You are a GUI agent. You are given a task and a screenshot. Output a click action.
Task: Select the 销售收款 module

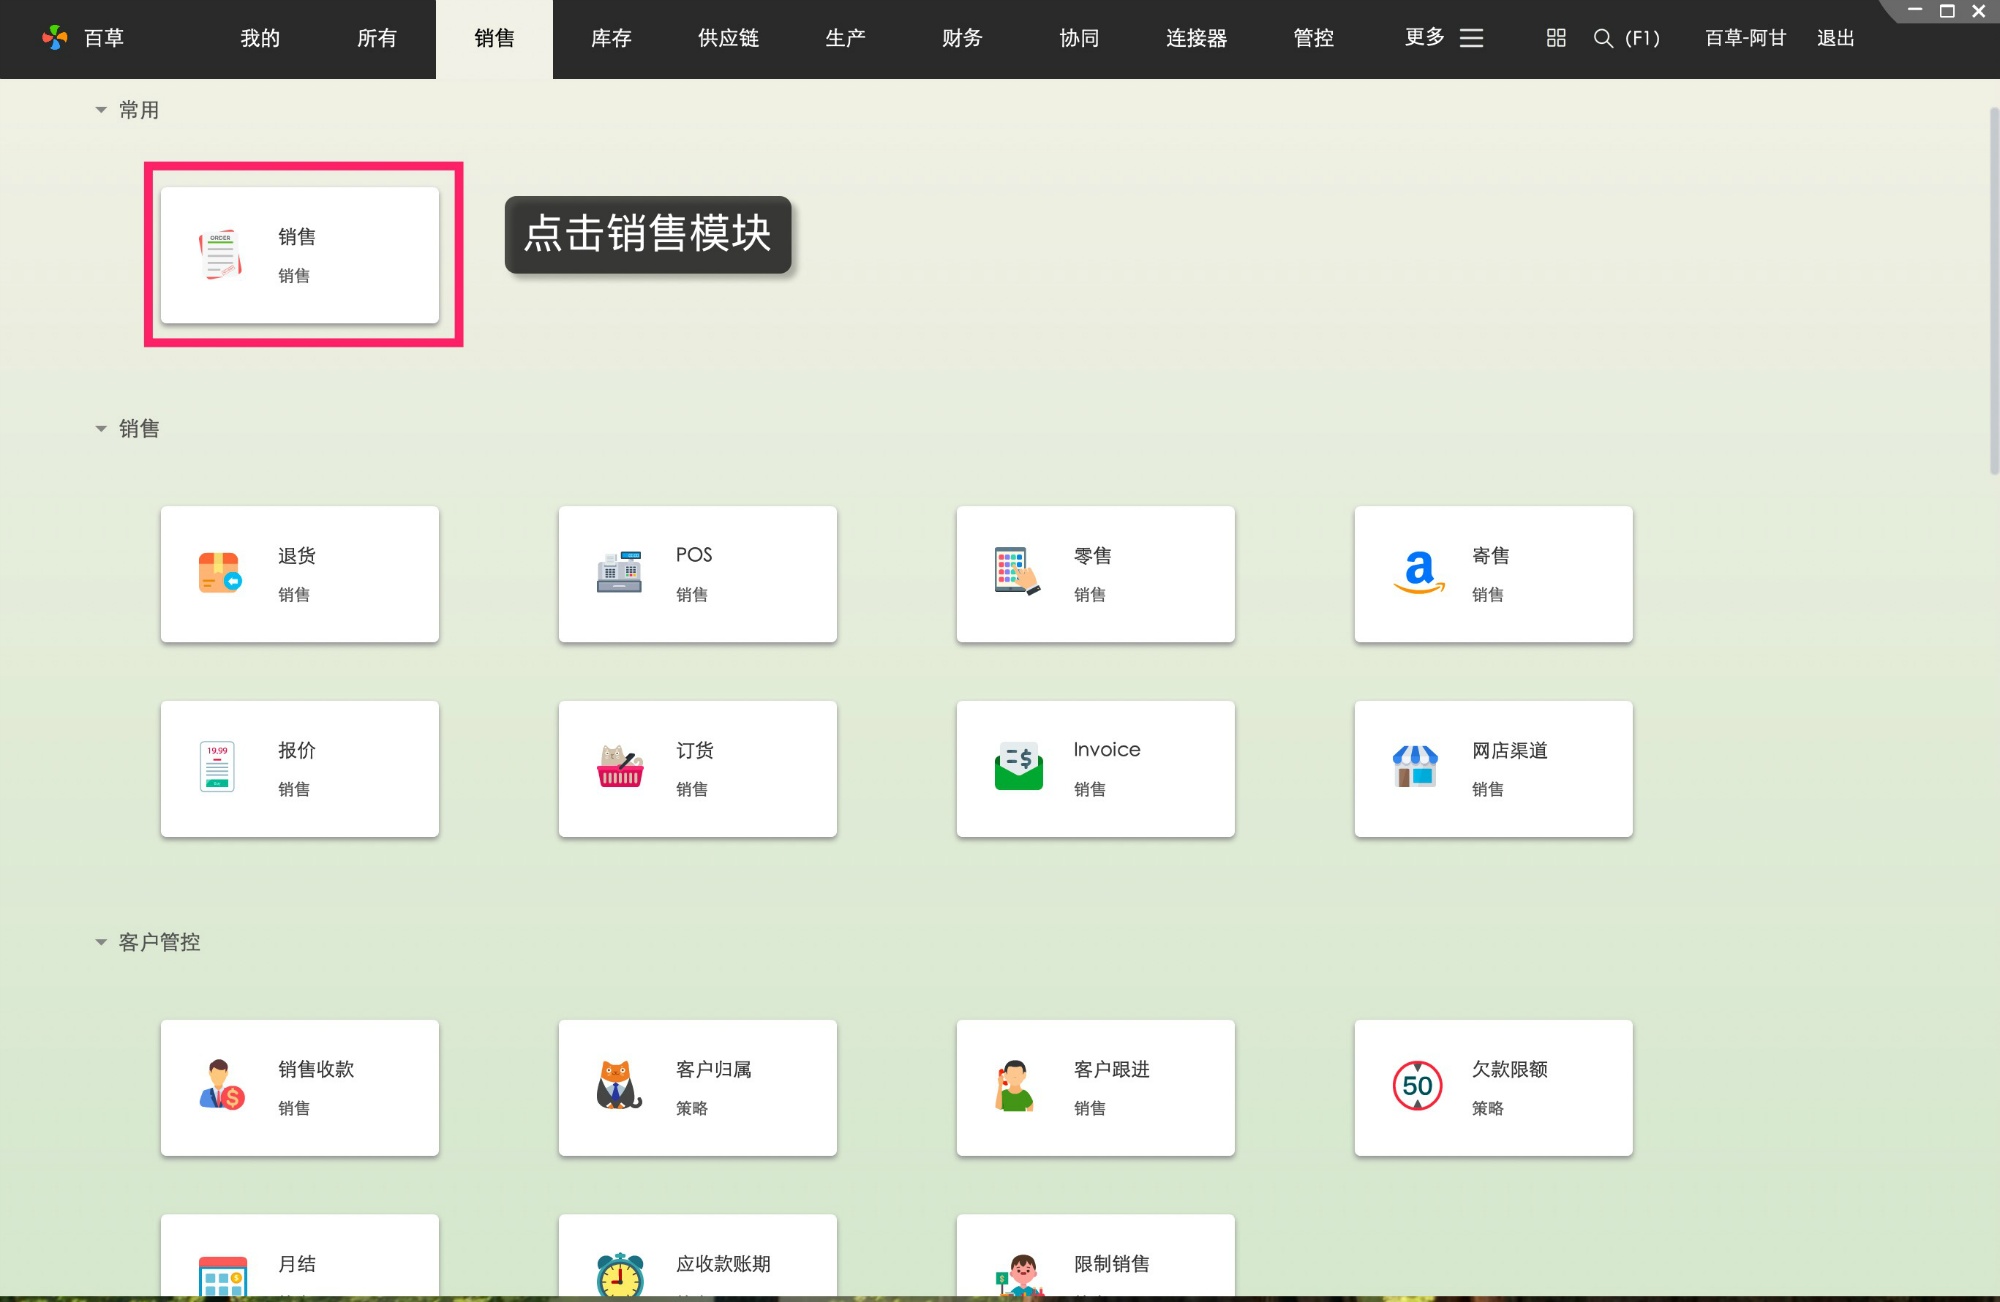298,1088
